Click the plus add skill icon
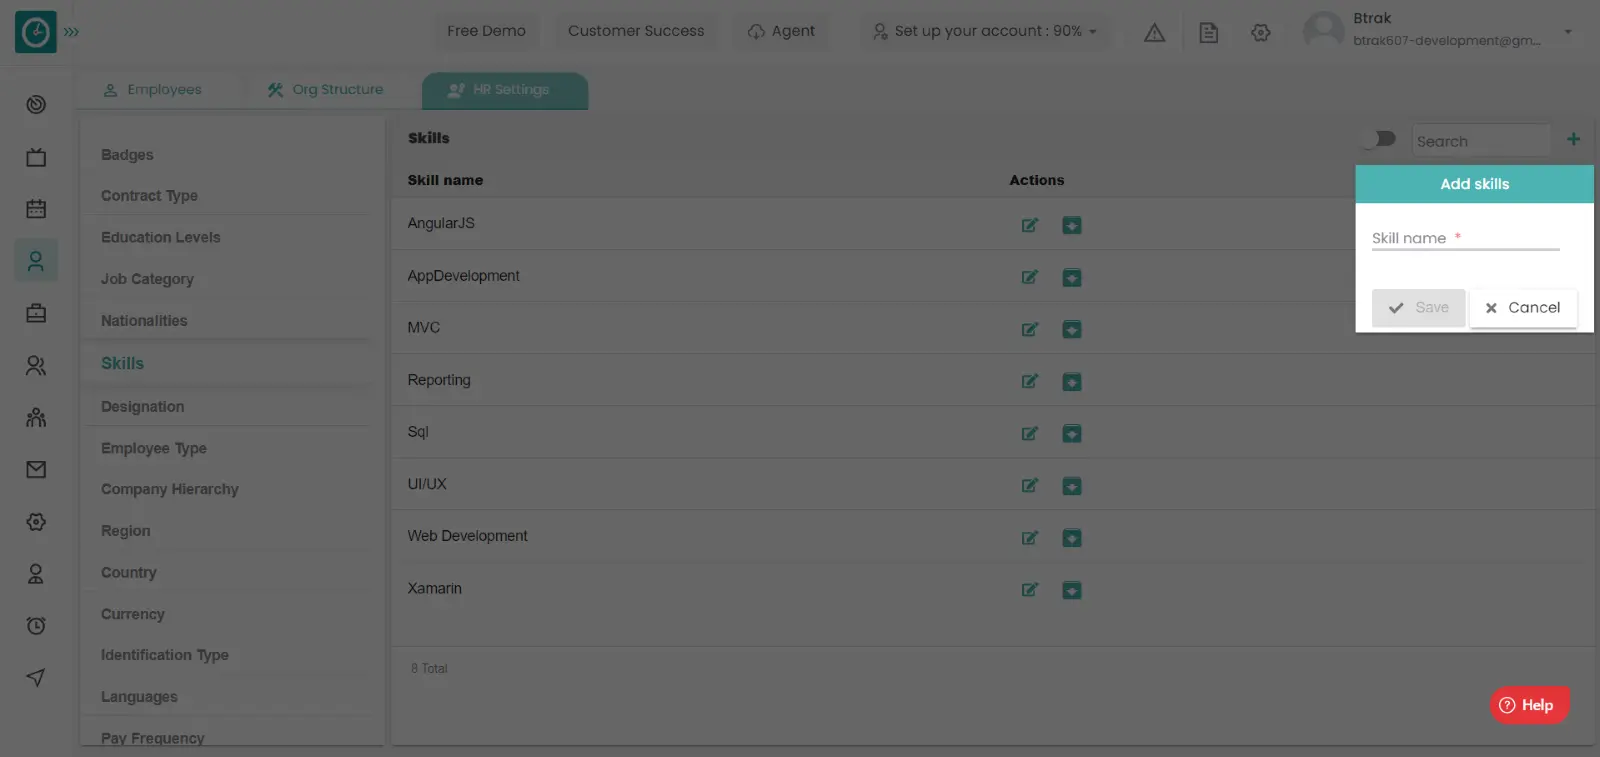 [x=1573, y=139]
